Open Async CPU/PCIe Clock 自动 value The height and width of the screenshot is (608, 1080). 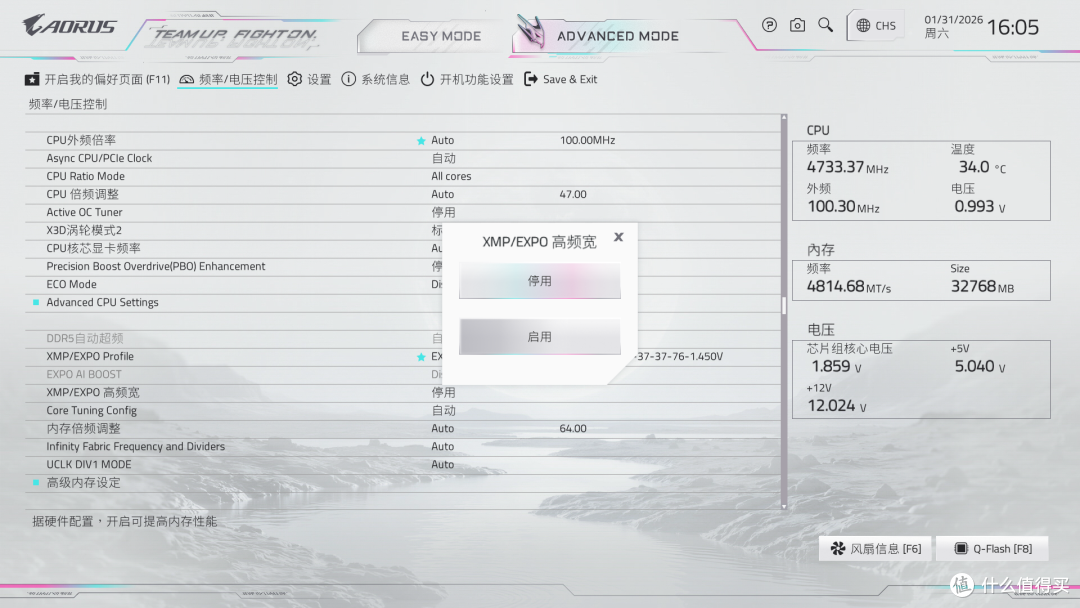click(x=444, y=158)
